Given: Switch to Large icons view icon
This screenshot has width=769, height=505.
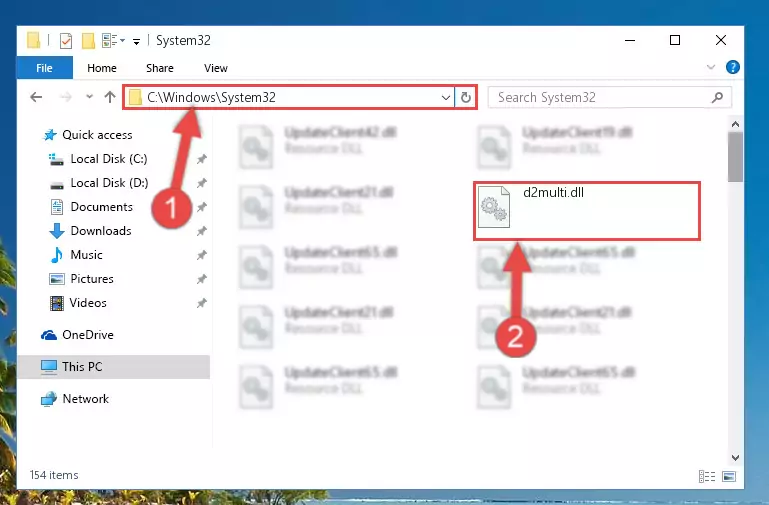Looking at the screenshot, I should click(729, 477).
